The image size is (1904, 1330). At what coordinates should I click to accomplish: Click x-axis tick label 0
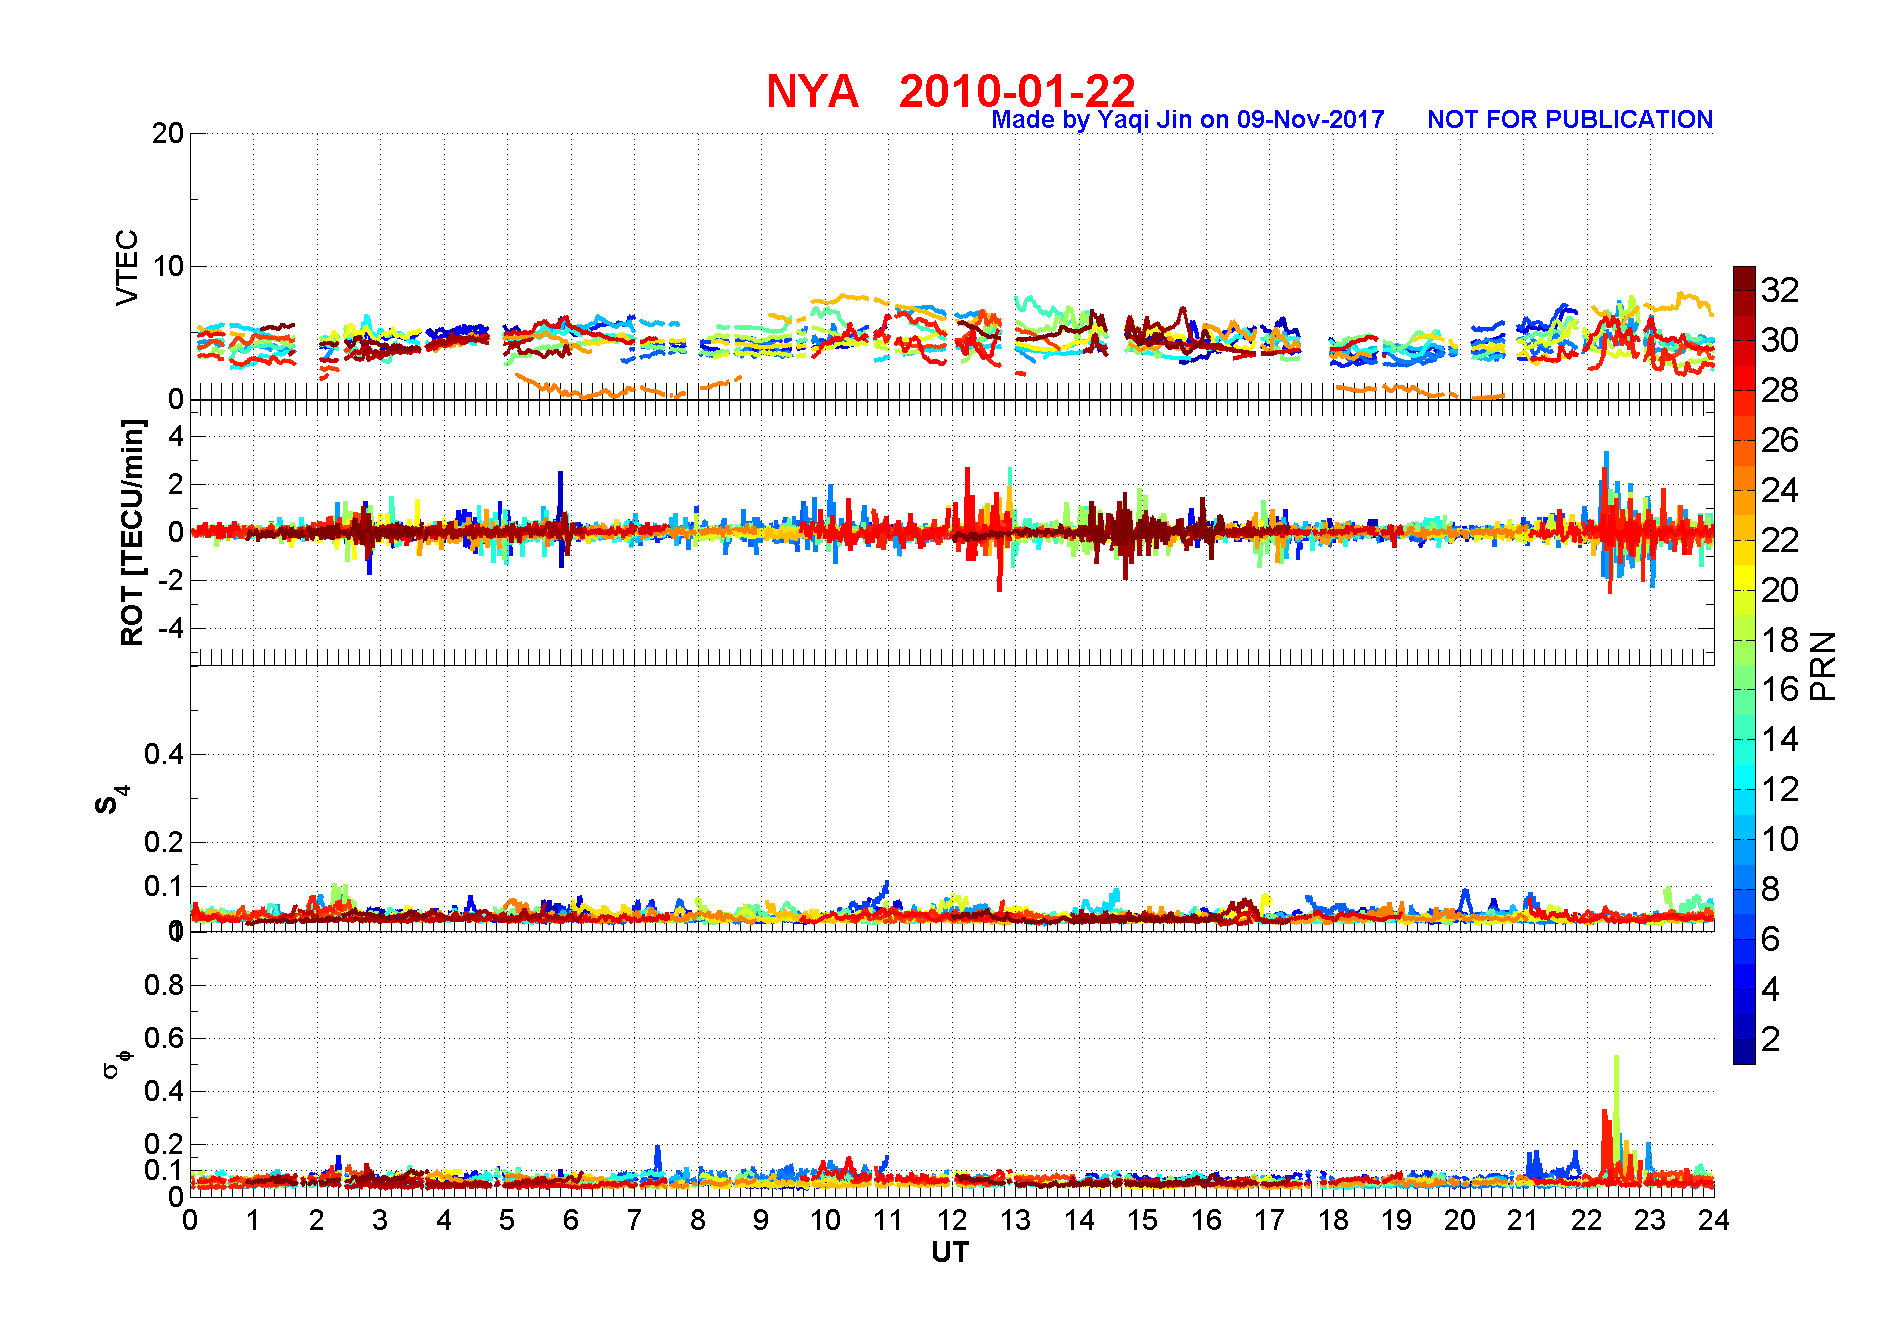tap(190, 1220)
